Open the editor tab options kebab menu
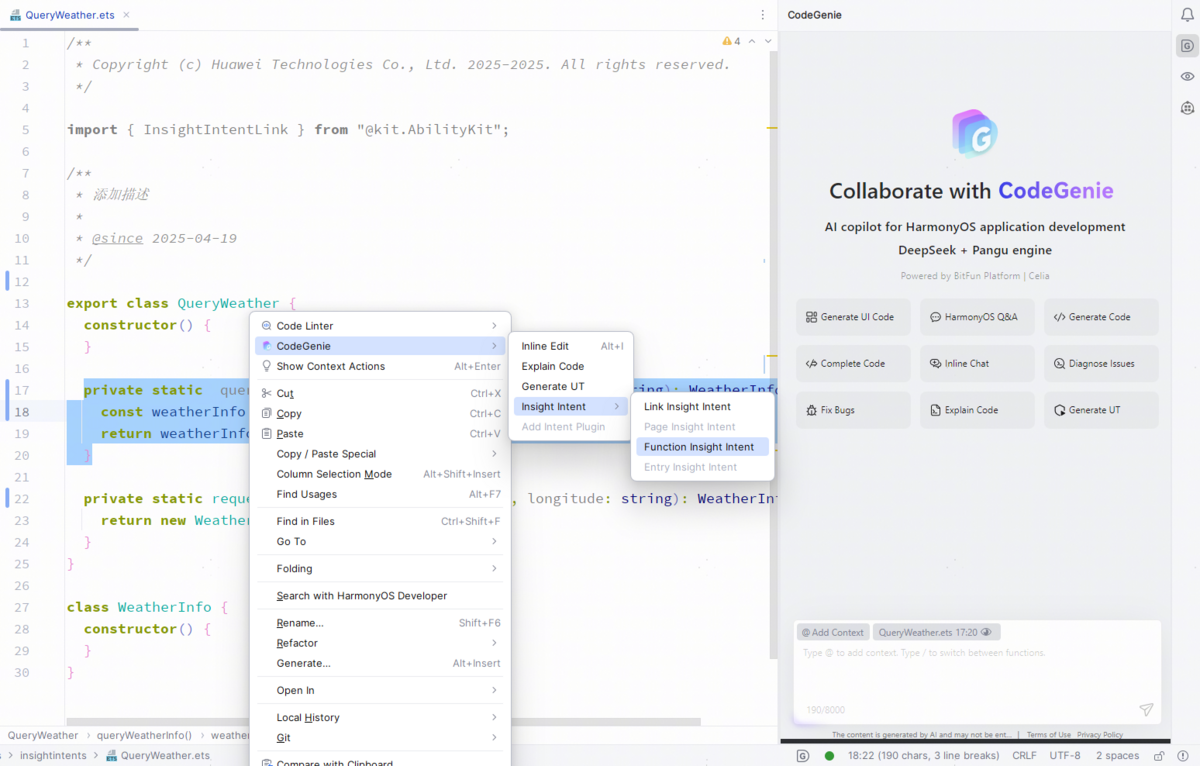The height and width of the screenshot is (766, 1200). (763, 15)
